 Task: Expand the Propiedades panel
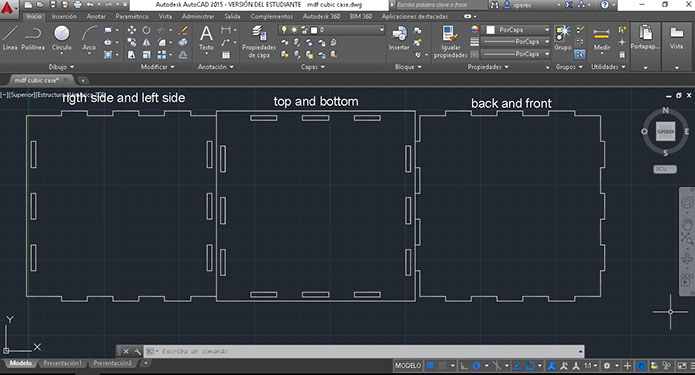click(x=488, y=67)
